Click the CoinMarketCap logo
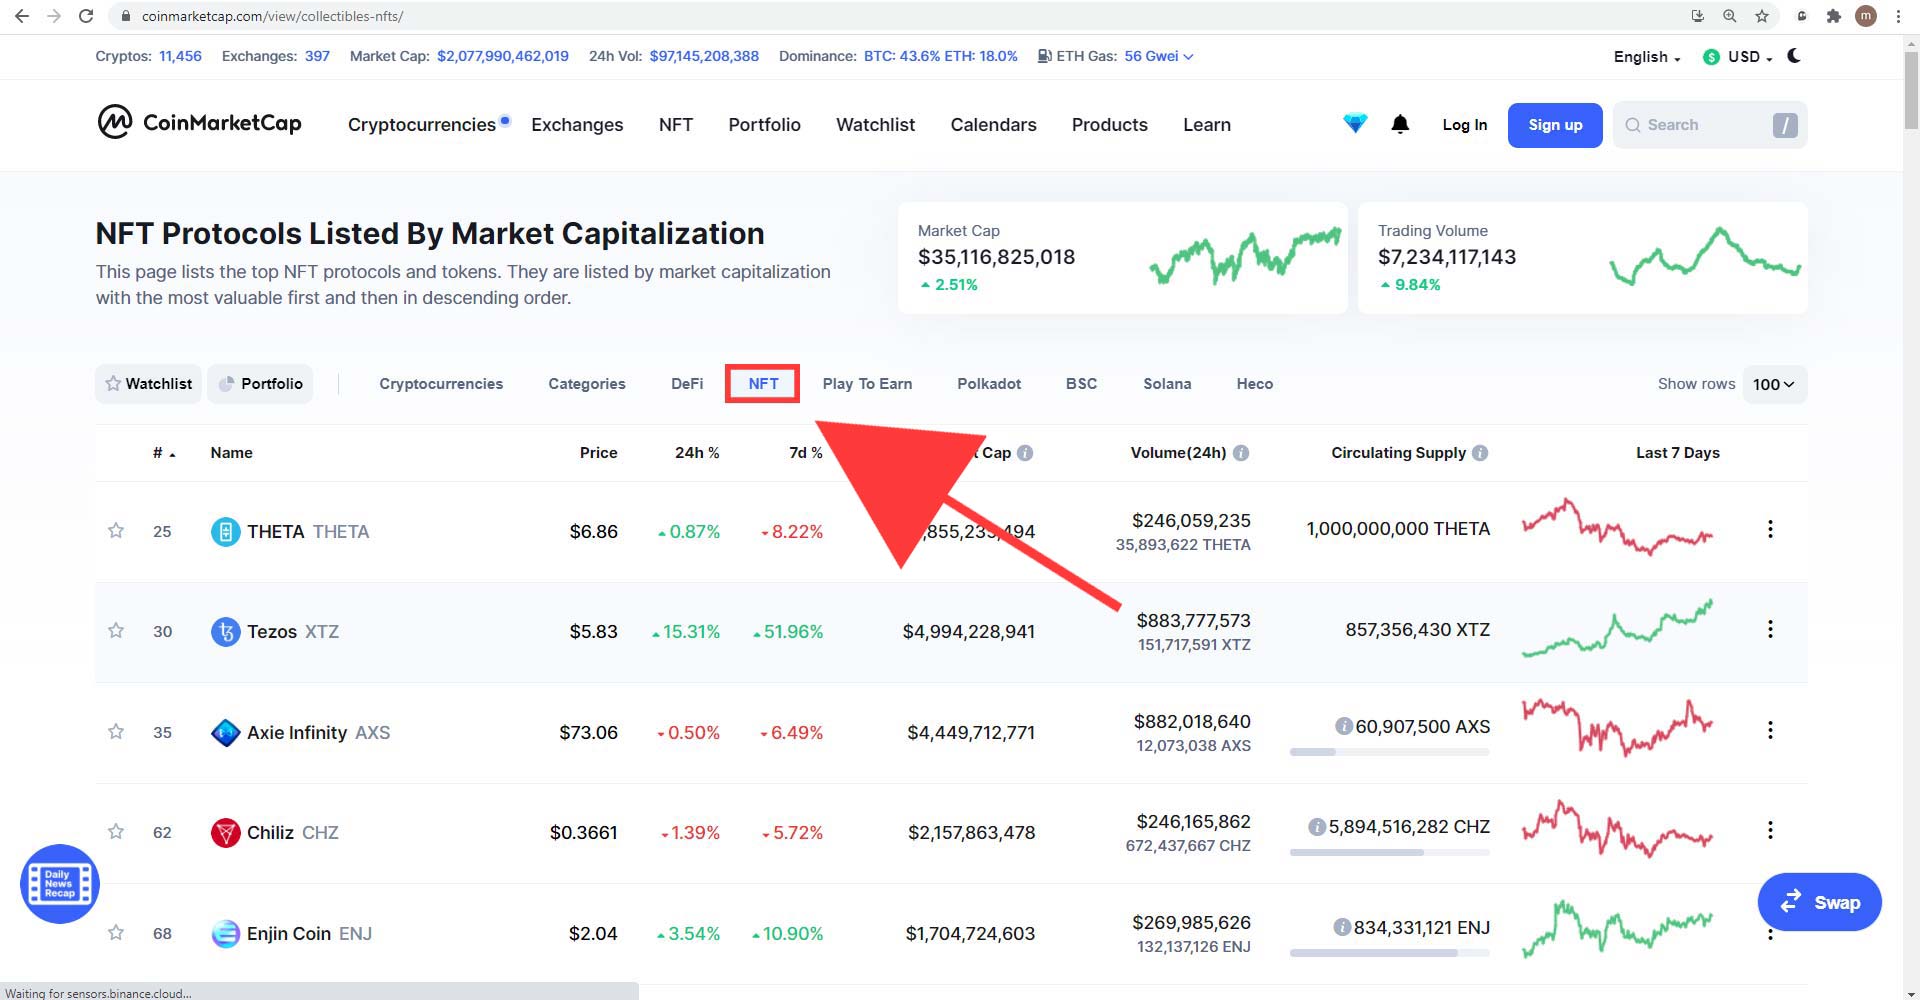 coord(199,123)
